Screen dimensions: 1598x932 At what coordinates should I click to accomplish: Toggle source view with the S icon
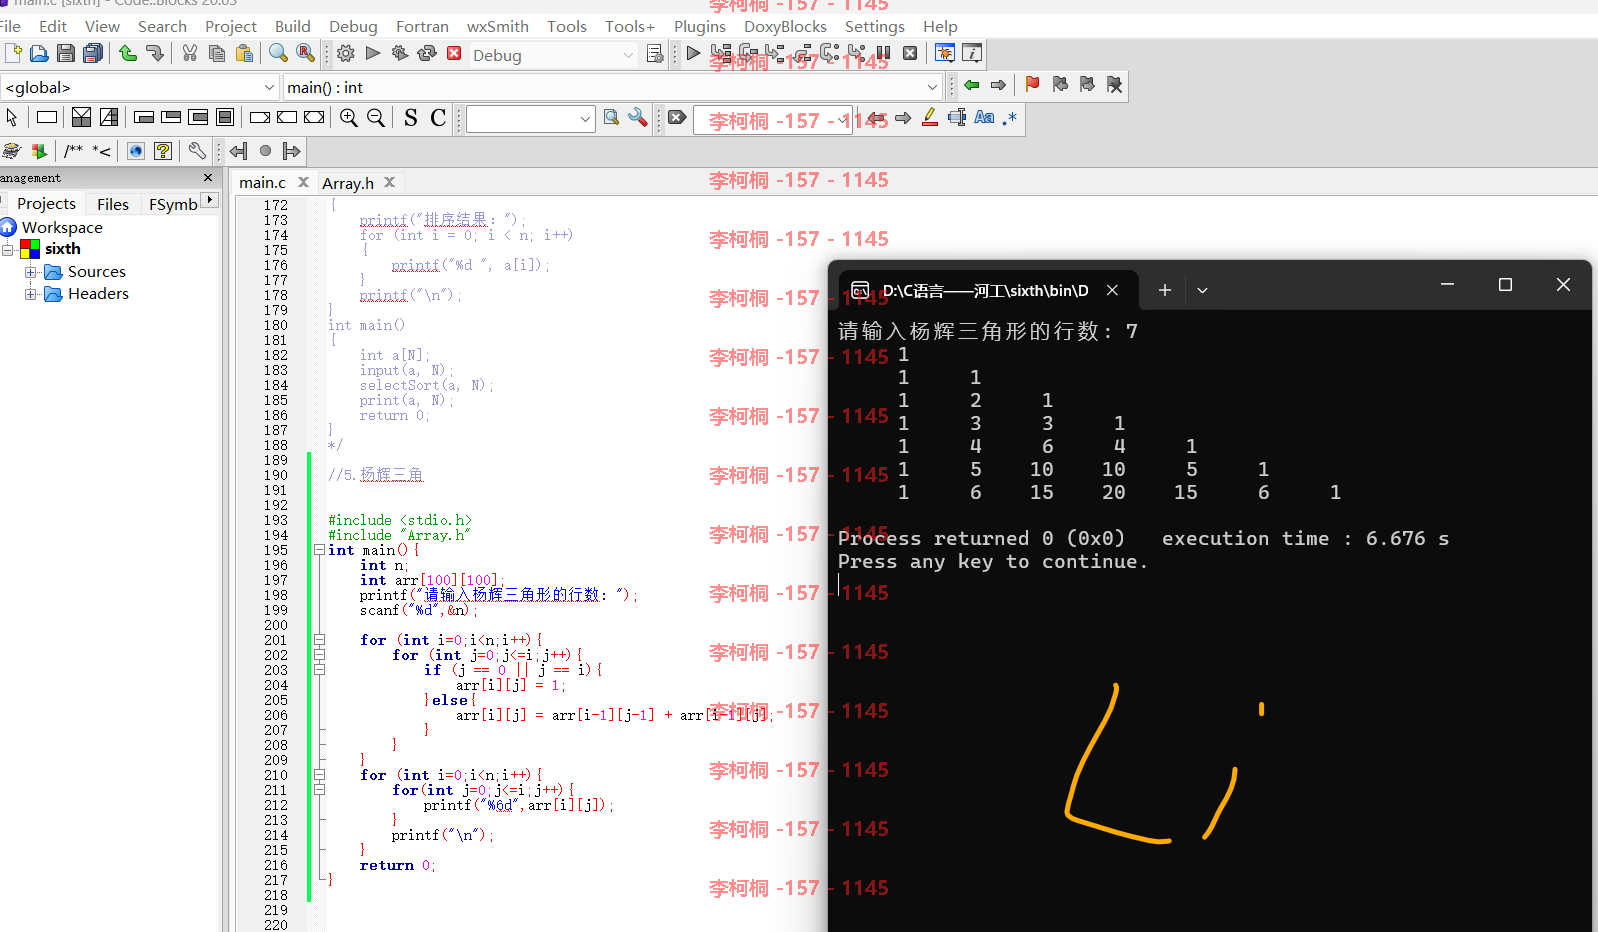pos(411,118)
